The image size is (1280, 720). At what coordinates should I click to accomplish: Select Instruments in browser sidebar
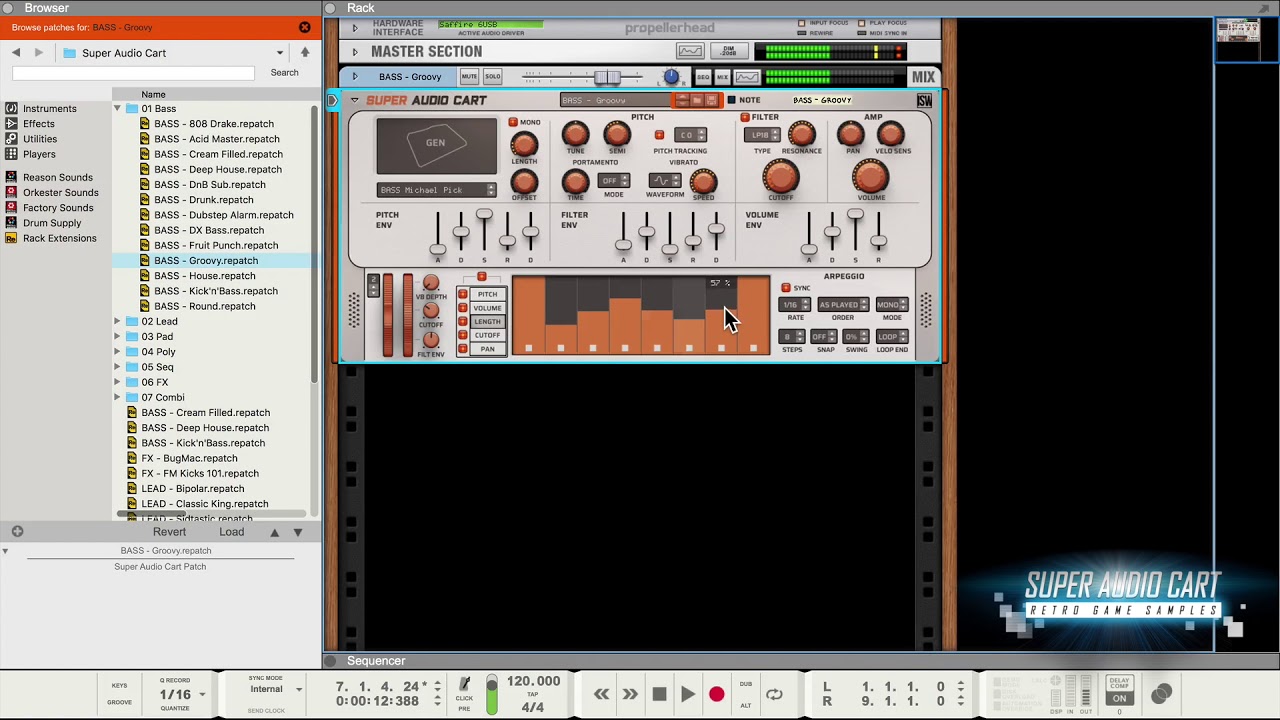(49, 108)
